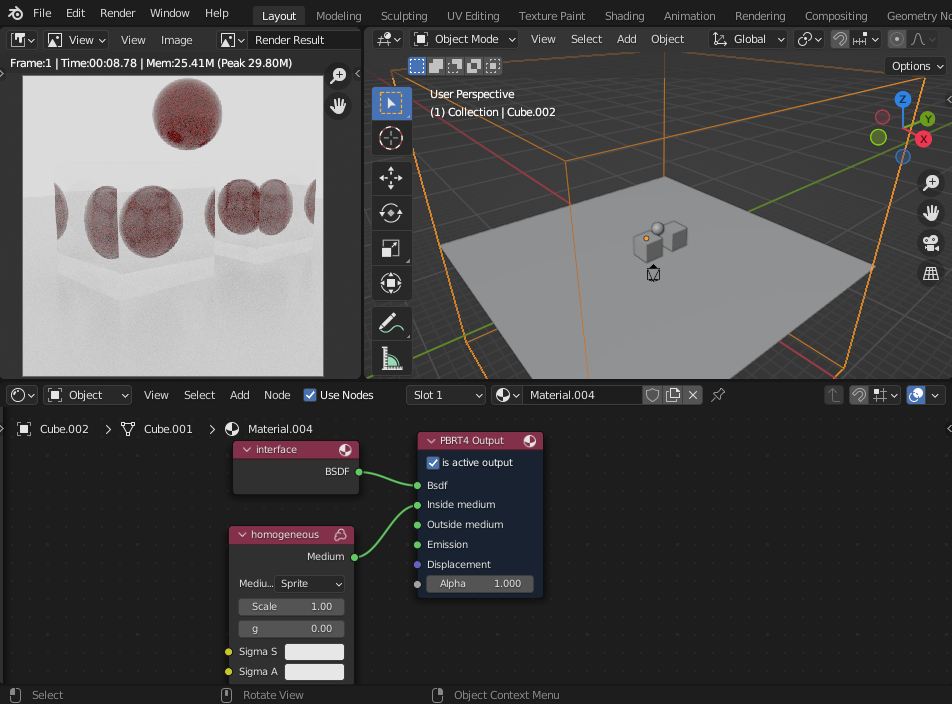Image resolution: width=952 pixels, height=704 pixels.
Task: Click the viewport Options button
Action: [x=915, y=66]
